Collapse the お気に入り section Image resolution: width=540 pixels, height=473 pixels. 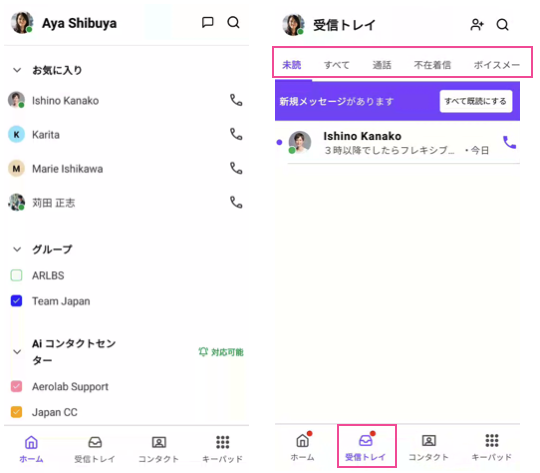coord(17,70)
